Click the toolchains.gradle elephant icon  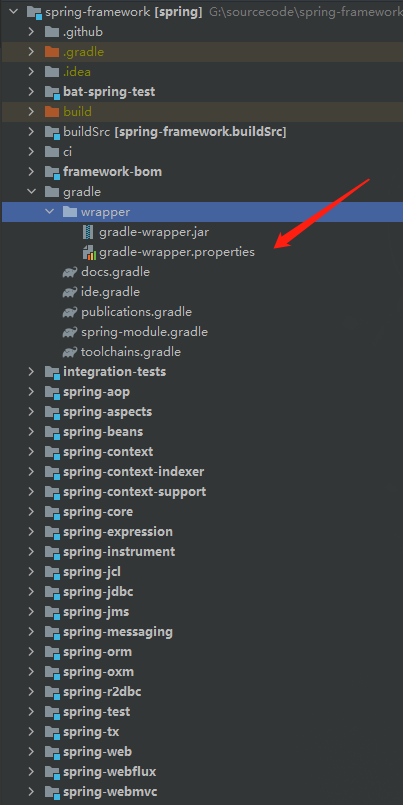pyautogui.click(x=70, y=352)
